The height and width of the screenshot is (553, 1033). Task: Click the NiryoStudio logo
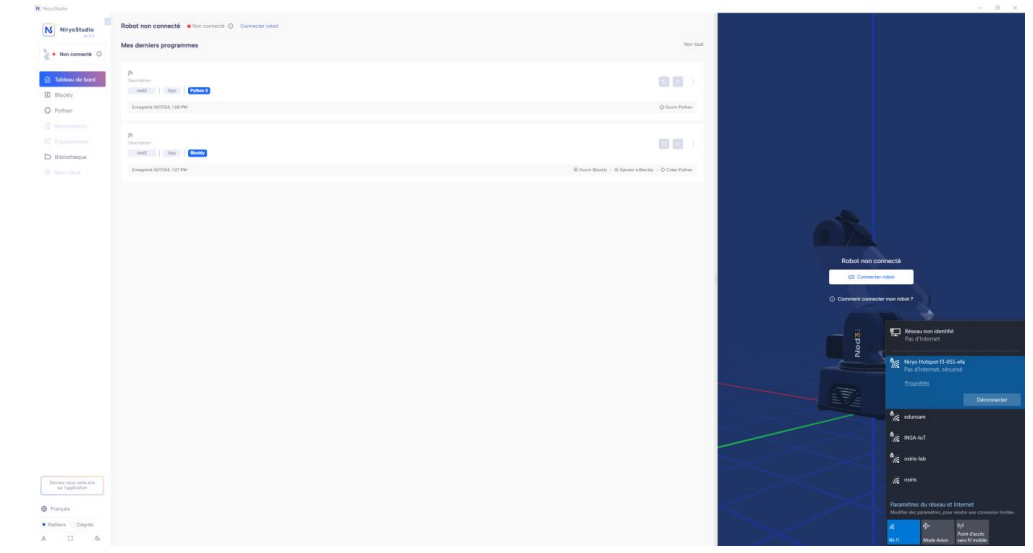(x=48, y=30)
